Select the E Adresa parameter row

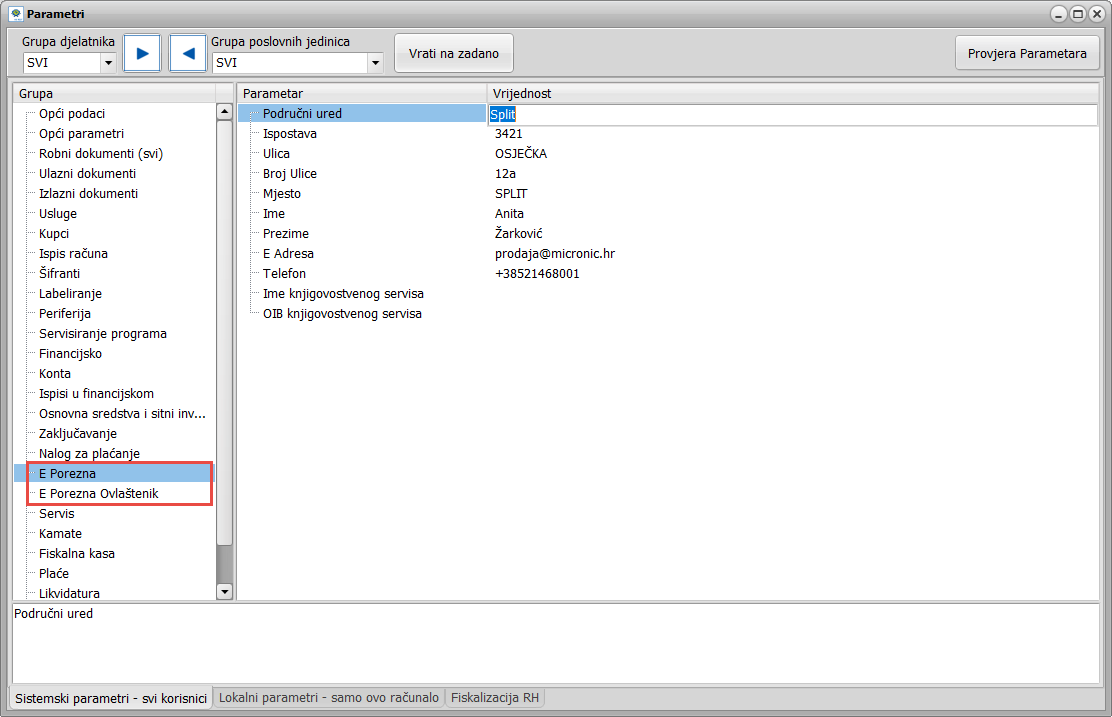[x=288, y=254]
